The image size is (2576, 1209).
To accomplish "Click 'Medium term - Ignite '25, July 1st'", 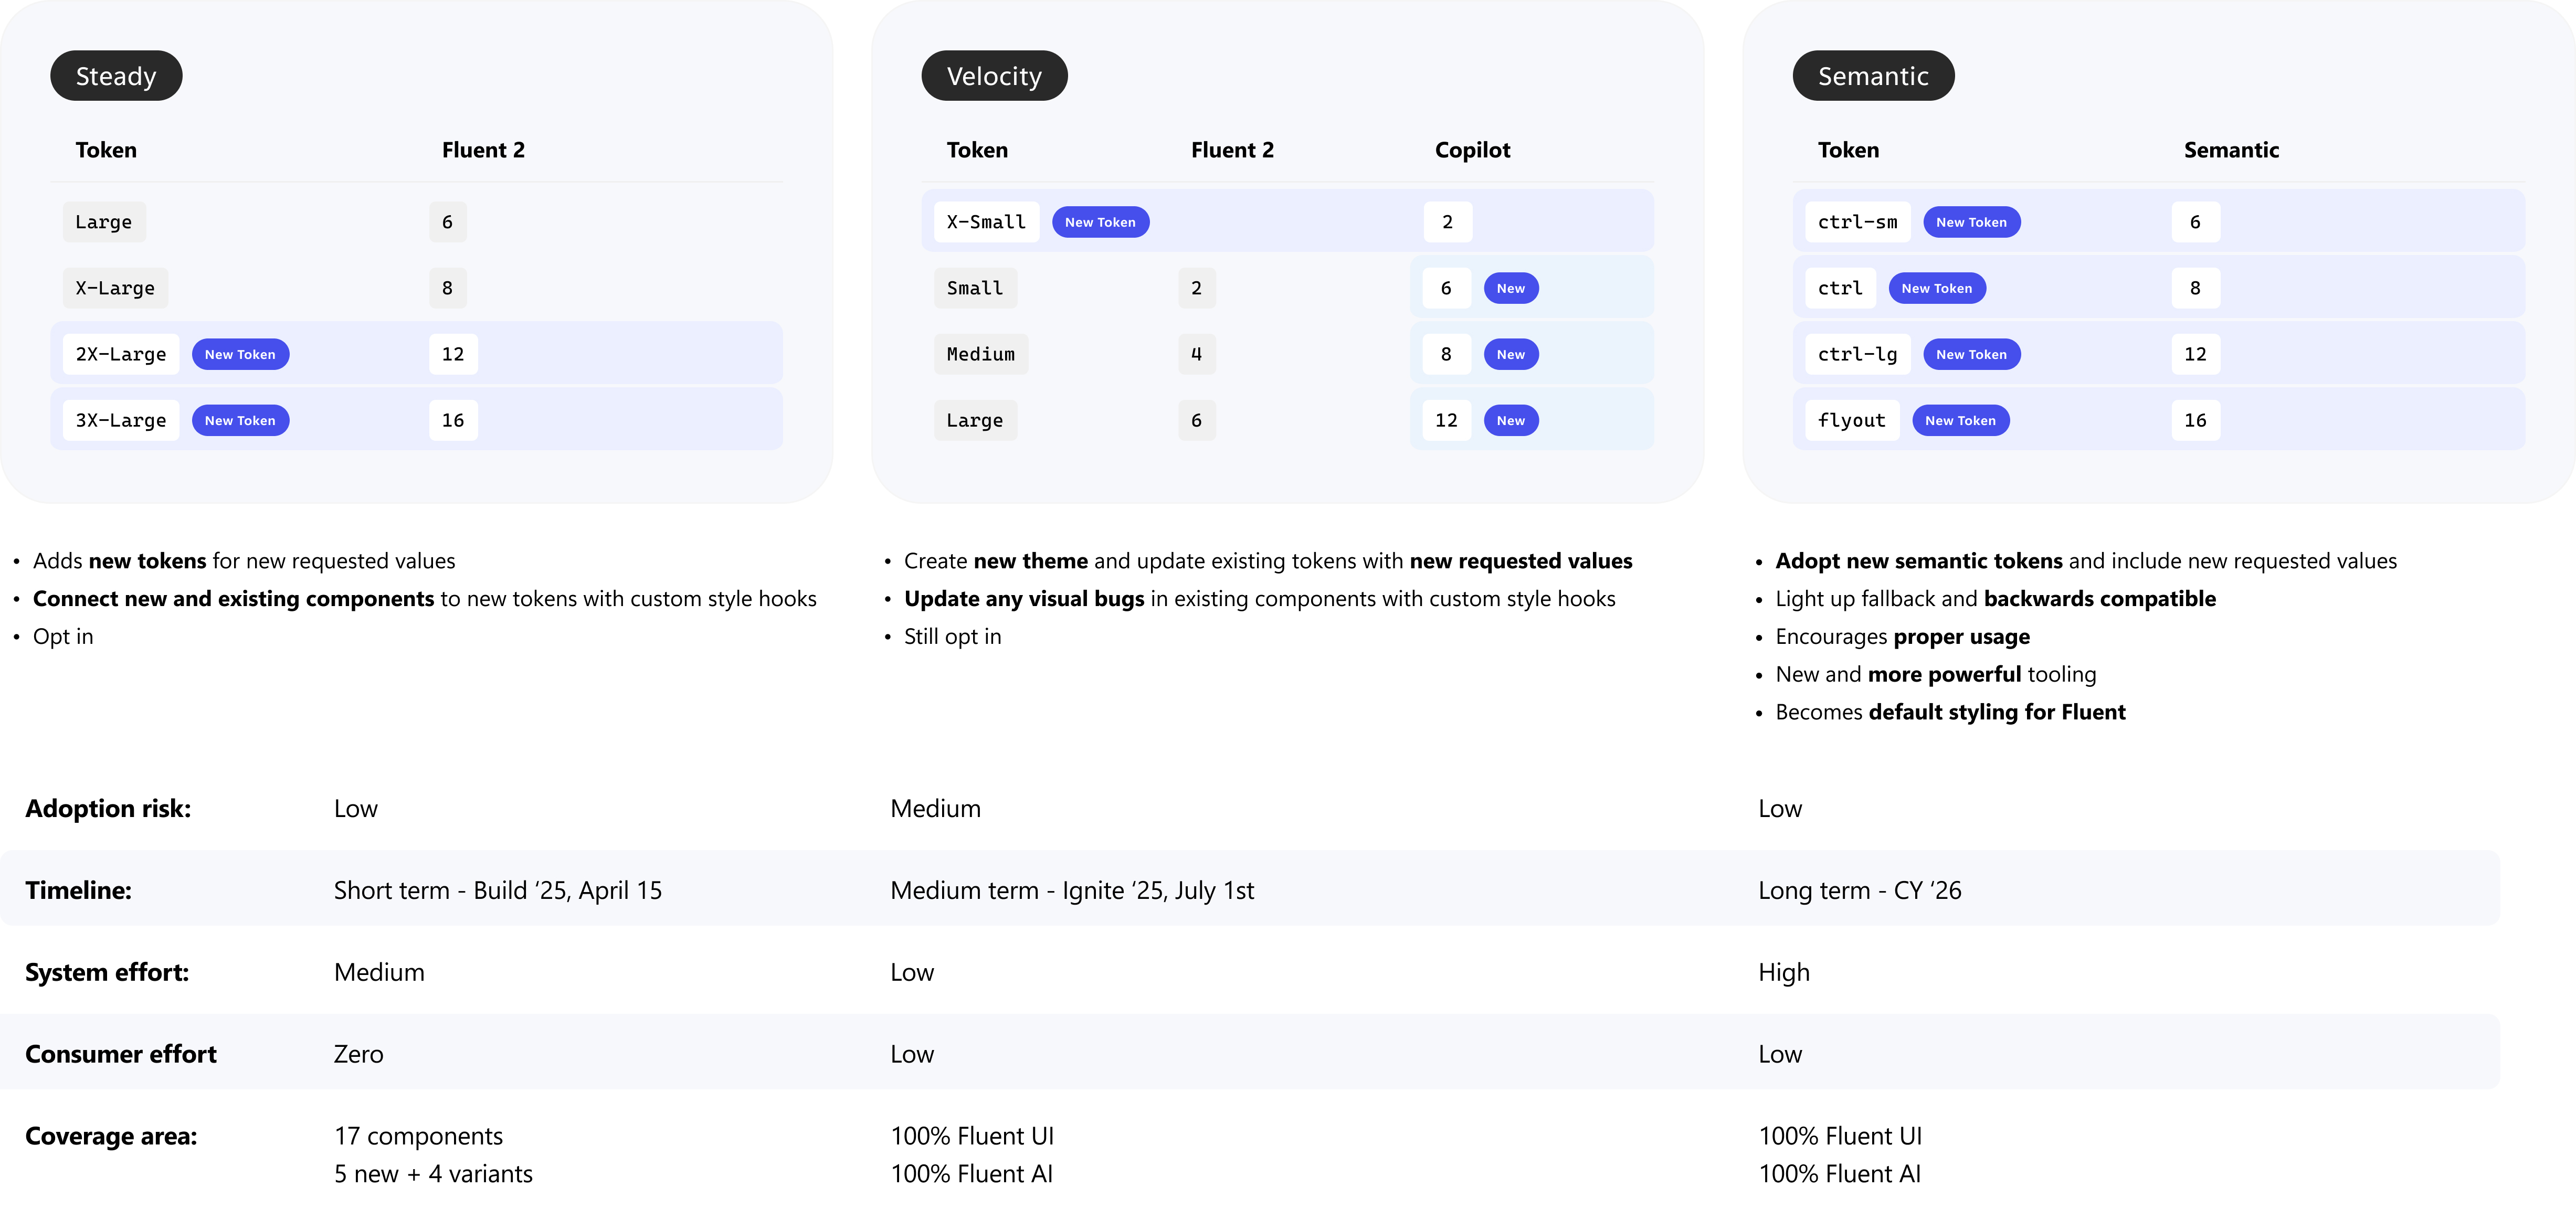I will 1072,890.
